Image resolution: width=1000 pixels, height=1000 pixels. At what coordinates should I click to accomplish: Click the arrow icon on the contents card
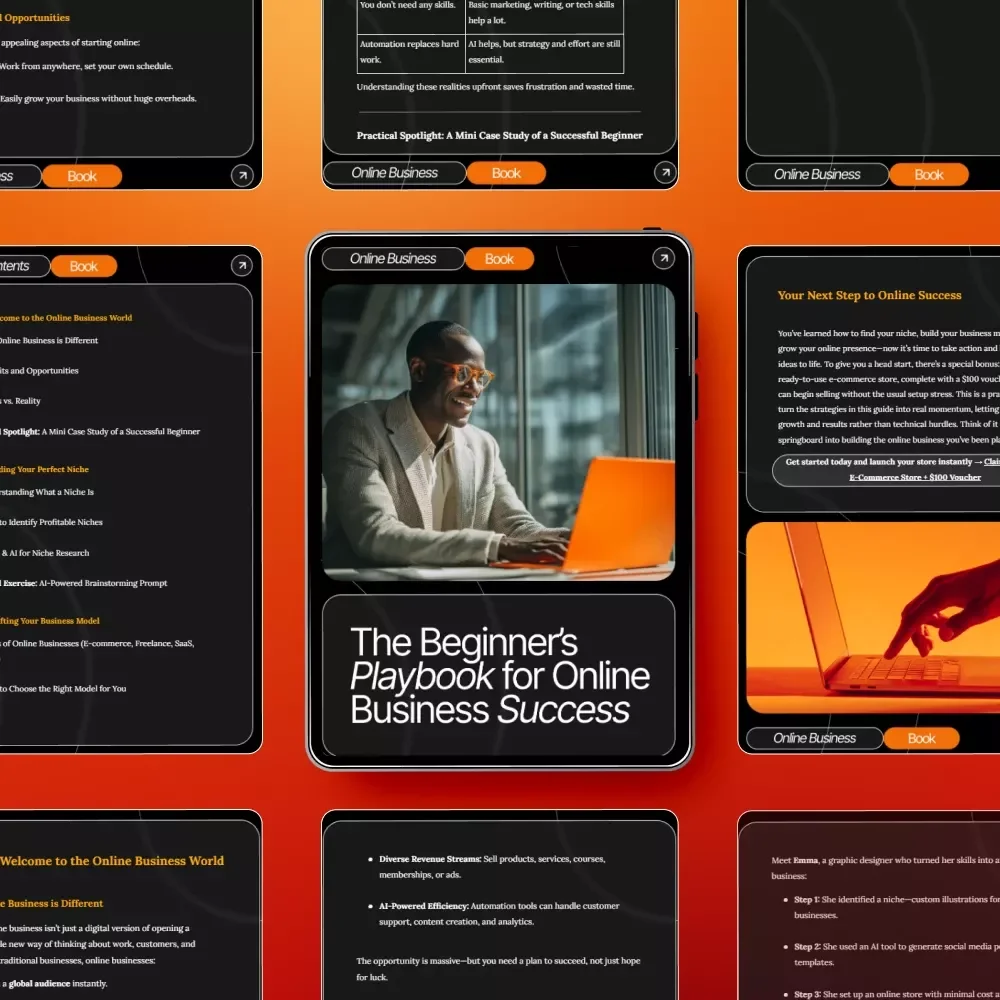[x=242, y=265]
